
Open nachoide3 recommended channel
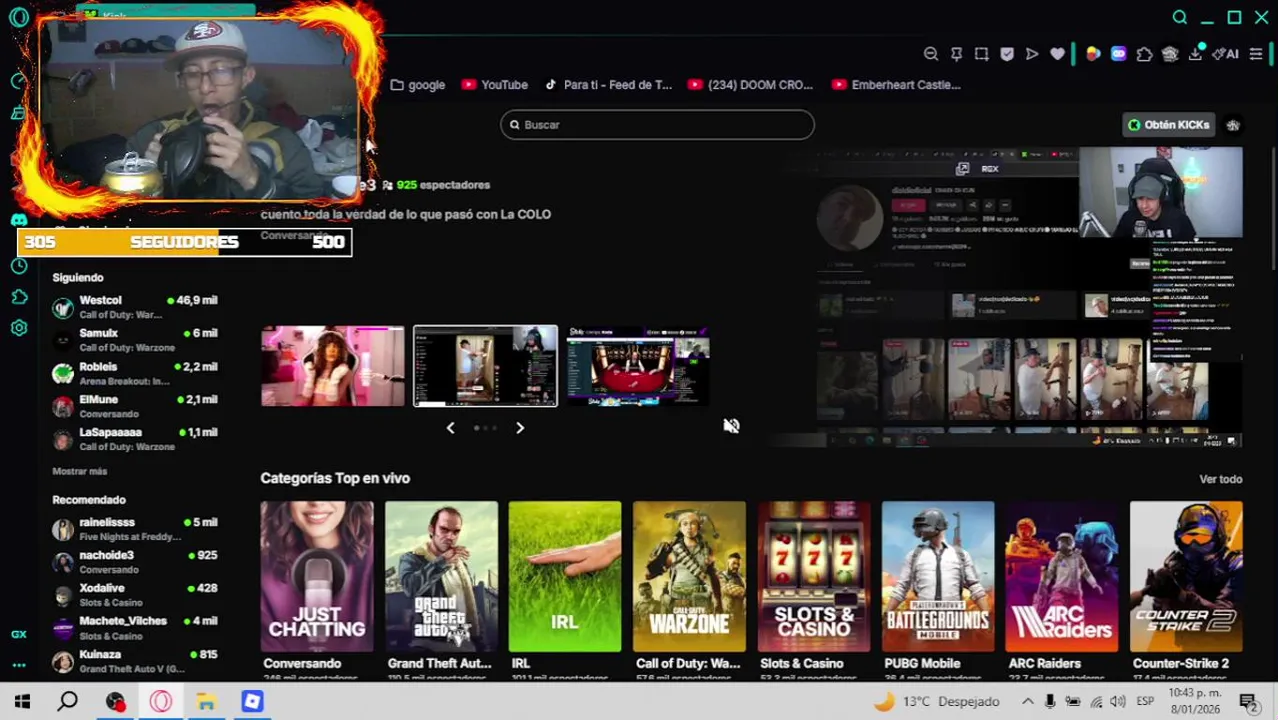[x=135, y=562]
